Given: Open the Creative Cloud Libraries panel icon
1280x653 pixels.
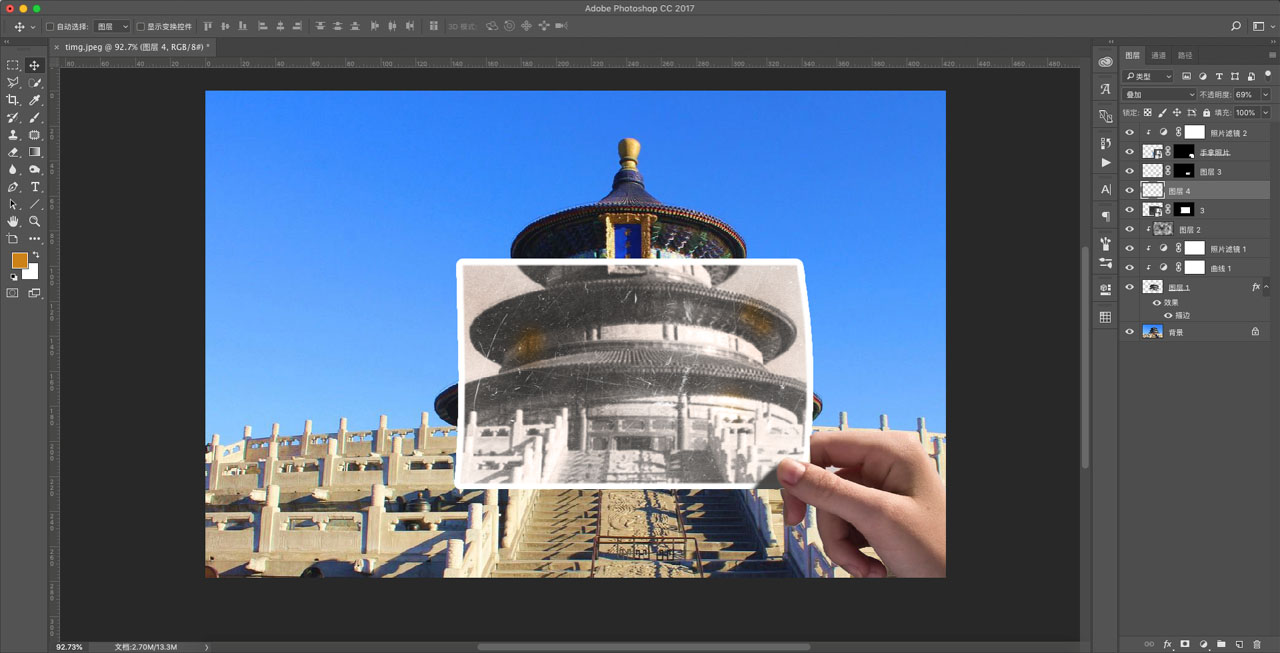Looking at the screenshot, I should (1105, 62).
